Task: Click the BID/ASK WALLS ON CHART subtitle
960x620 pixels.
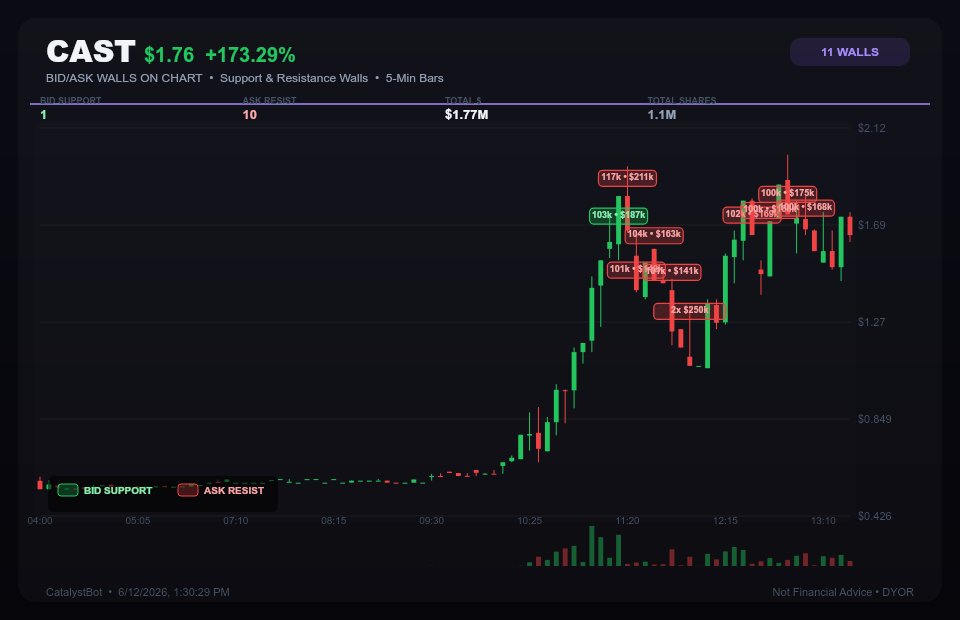Action: click(124, 78)
